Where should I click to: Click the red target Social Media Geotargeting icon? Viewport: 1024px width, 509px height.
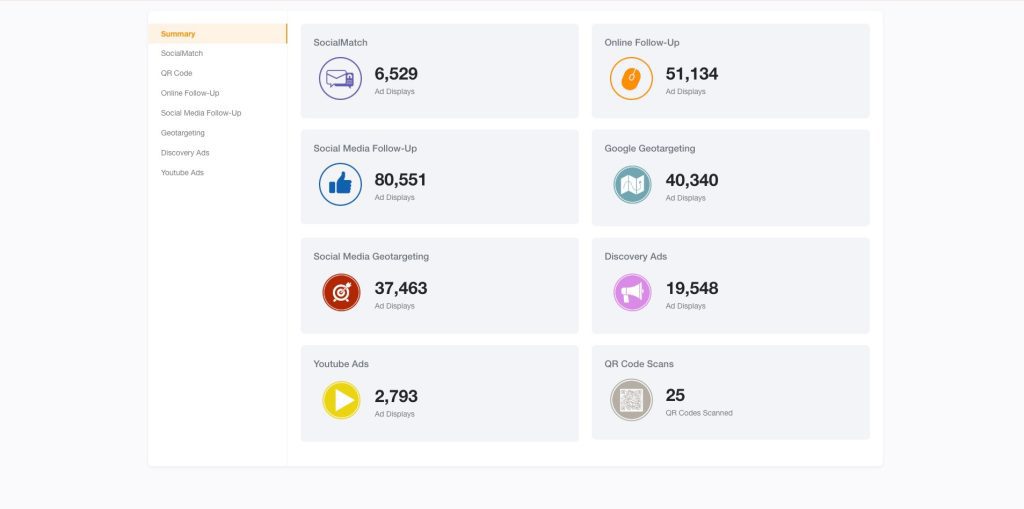point(340,292)
